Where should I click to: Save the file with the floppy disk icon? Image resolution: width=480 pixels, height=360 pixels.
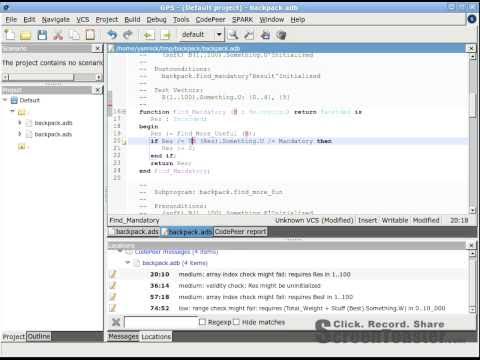[x=42, y=35]
